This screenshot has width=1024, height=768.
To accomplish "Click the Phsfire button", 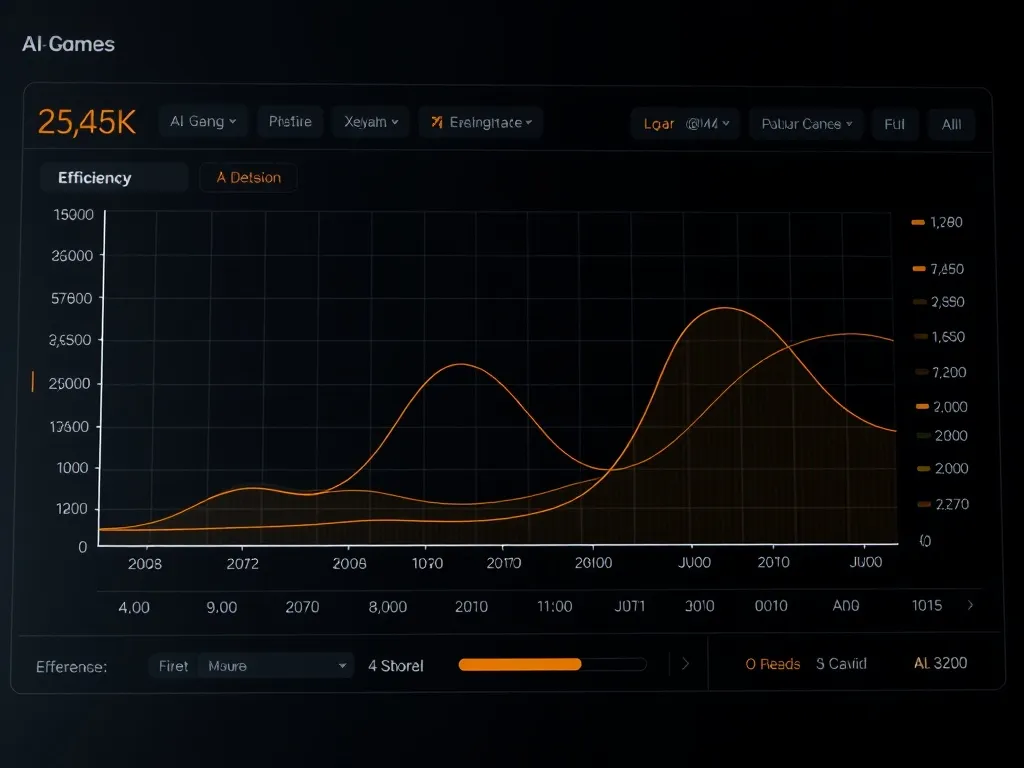I will click(x=290, y=121).
